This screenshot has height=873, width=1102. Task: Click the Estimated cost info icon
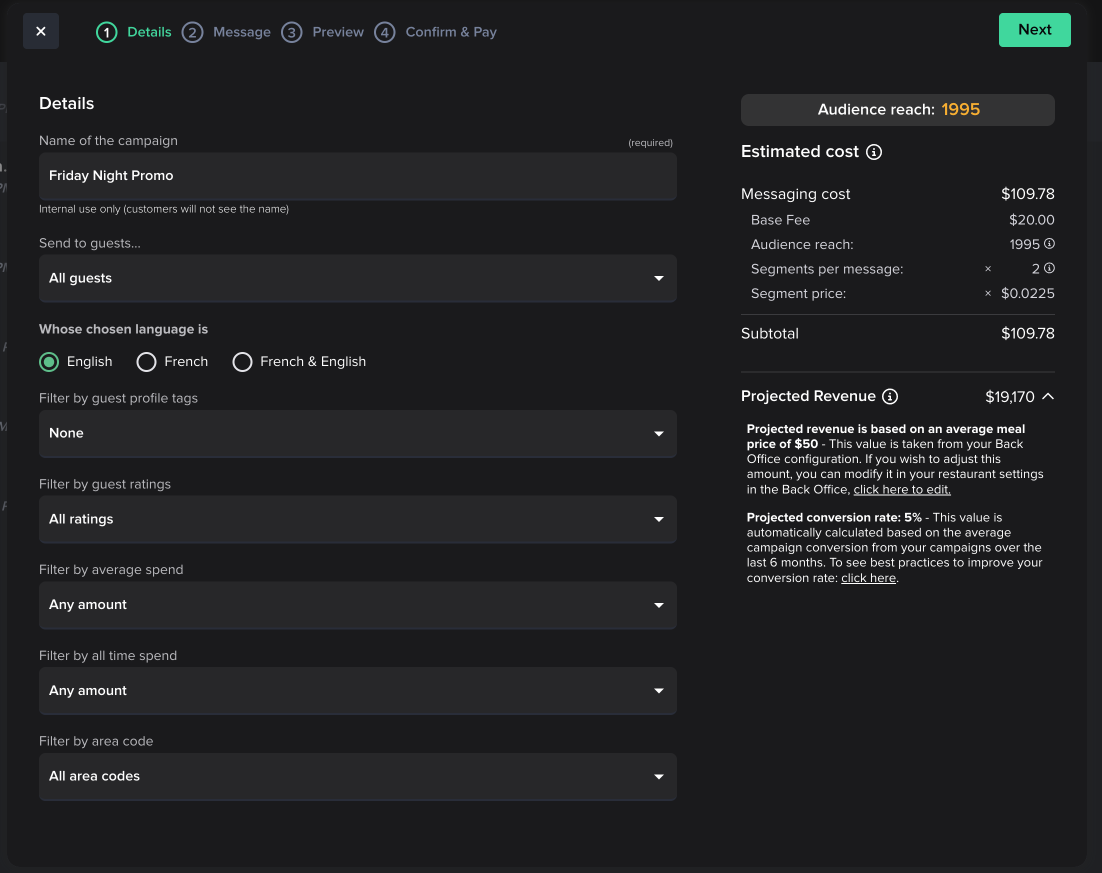pos(874,152)
